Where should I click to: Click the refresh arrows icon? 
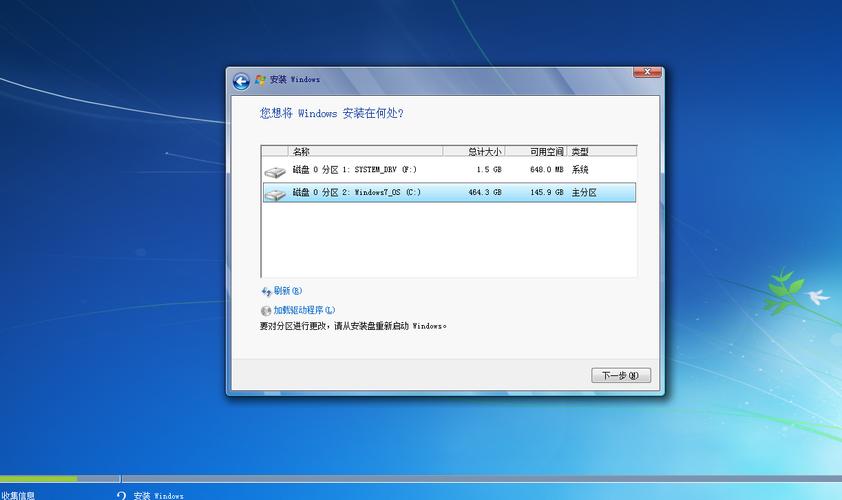266,292
